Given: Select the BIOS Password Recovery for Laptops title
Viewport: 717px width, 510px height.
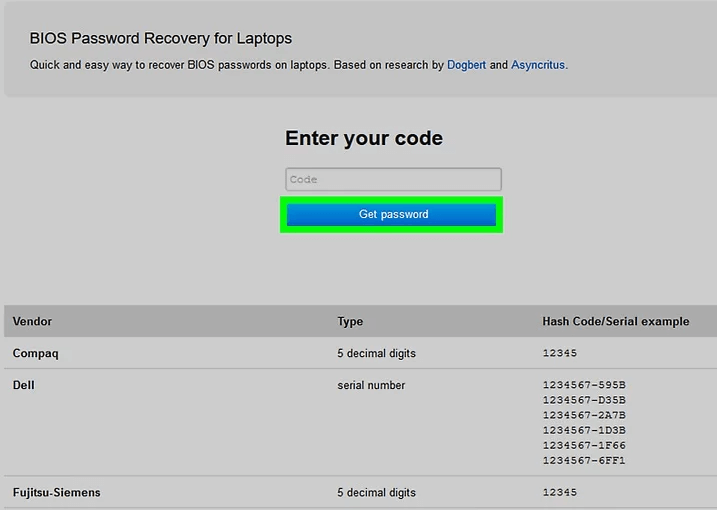Looking at the screenshot, I should [161, 38].
